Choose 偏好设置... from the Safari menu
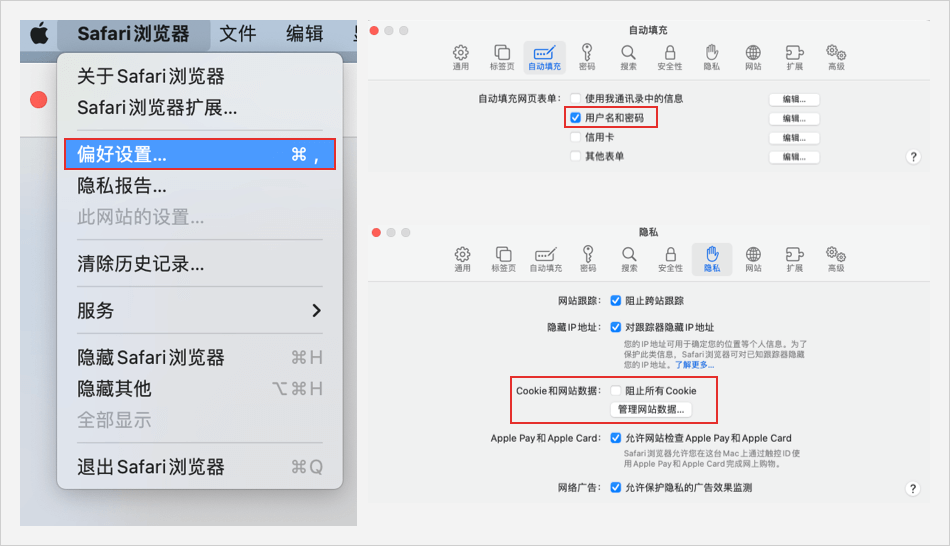The height and width of the screenshot is (546, 950). coord(200,154)
